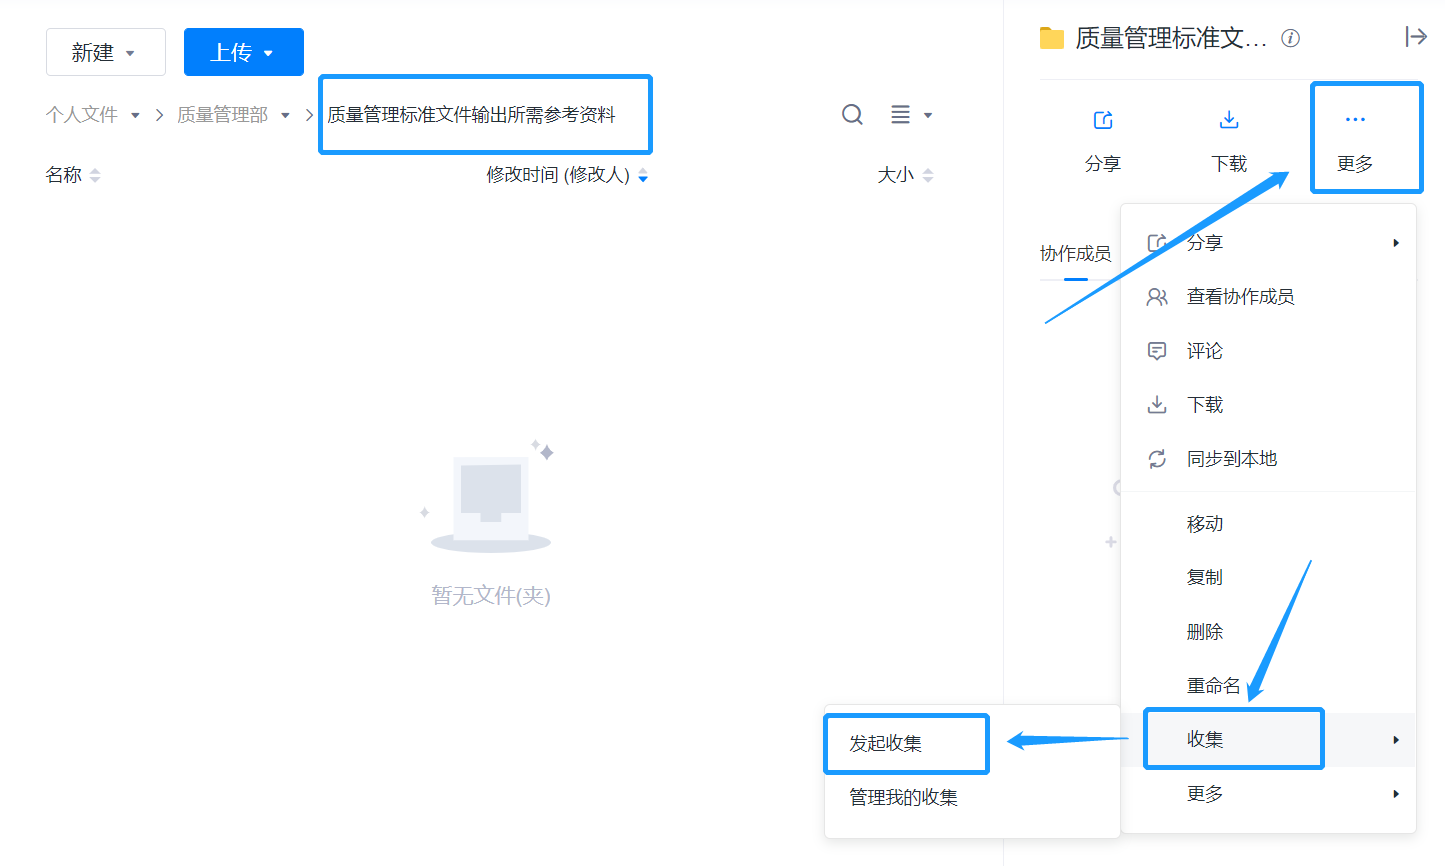
Task: Click current folder breadcrumb 质量管理标准文件输出所需参考资料
Action: [x=471, y=115]
